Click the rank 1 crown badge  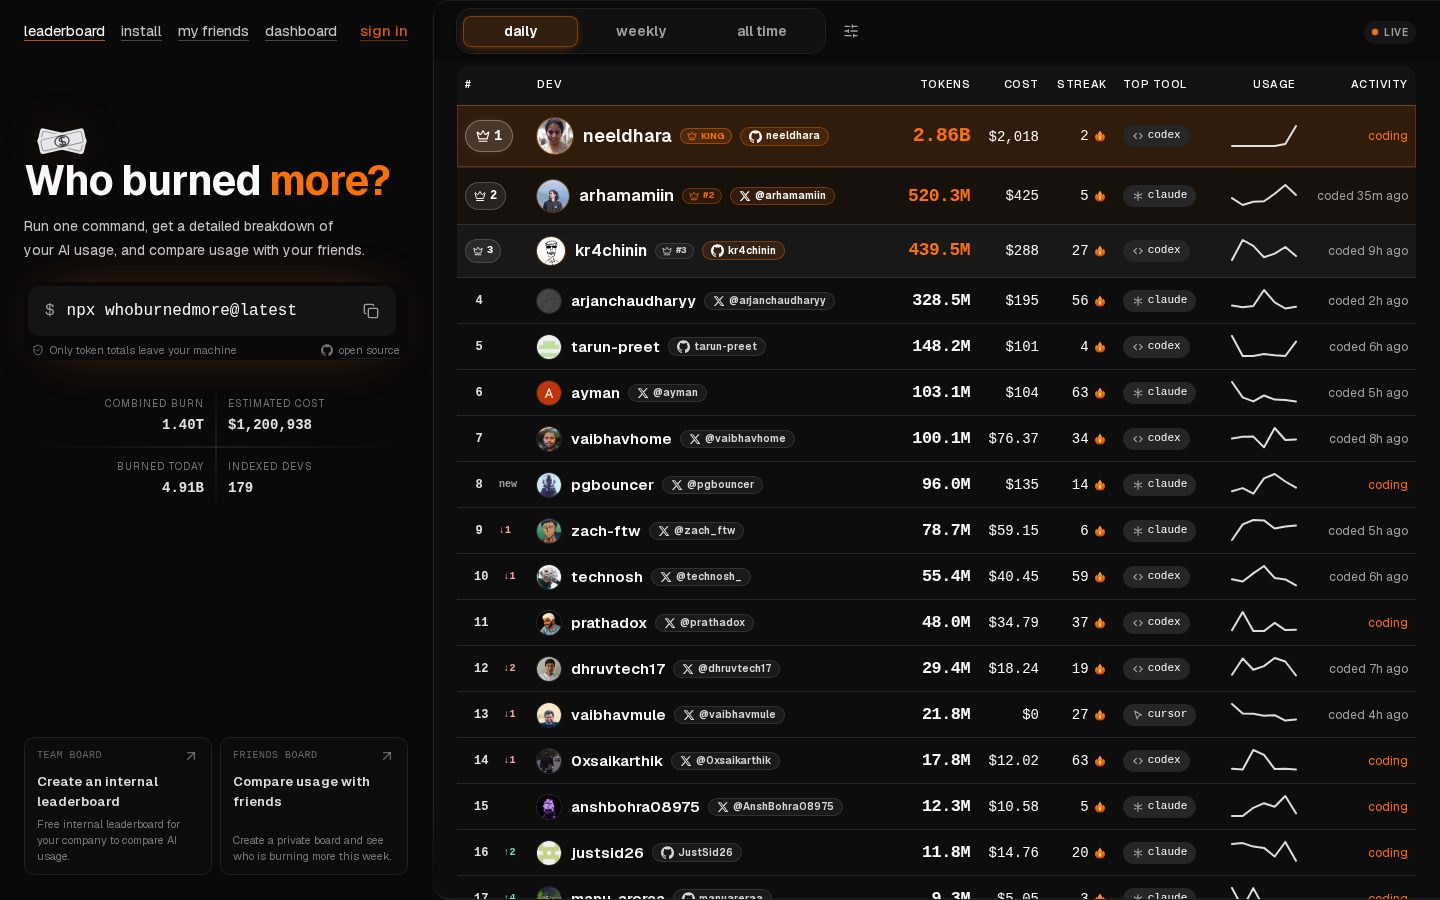pyautogui.click(x=489, y=136)
